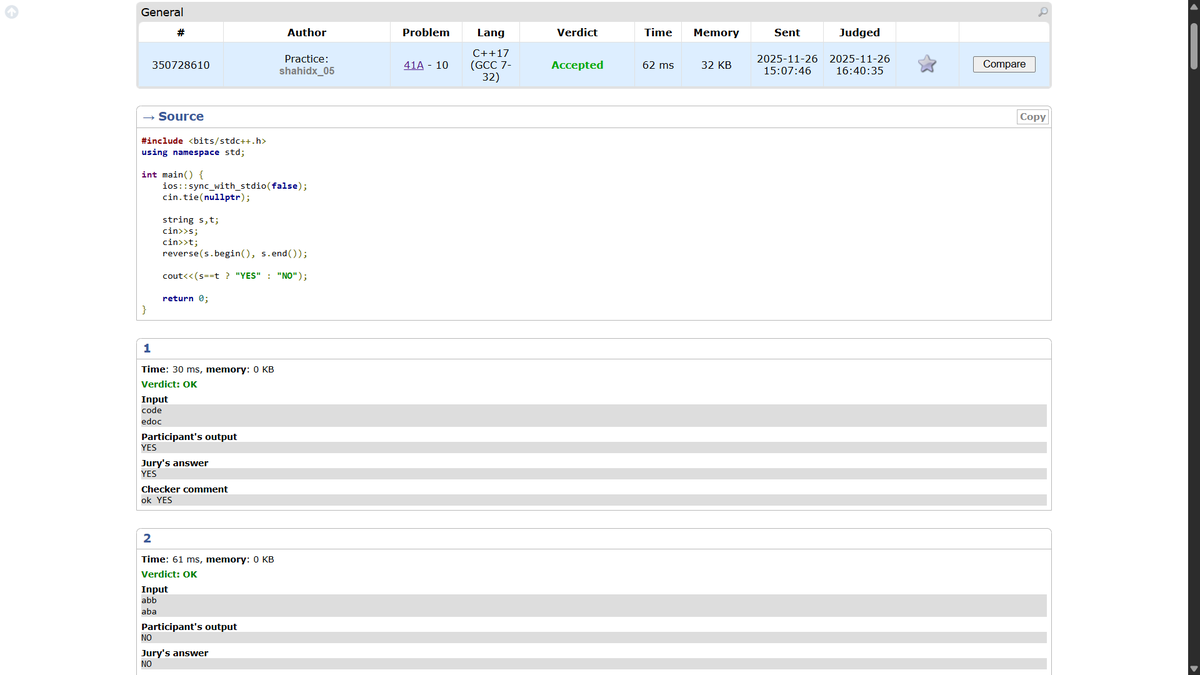Image resolution: width=1200 pixels, height=675 pixels.
Task: Click the cout YES/NO line
Action: tap(235, 276)
